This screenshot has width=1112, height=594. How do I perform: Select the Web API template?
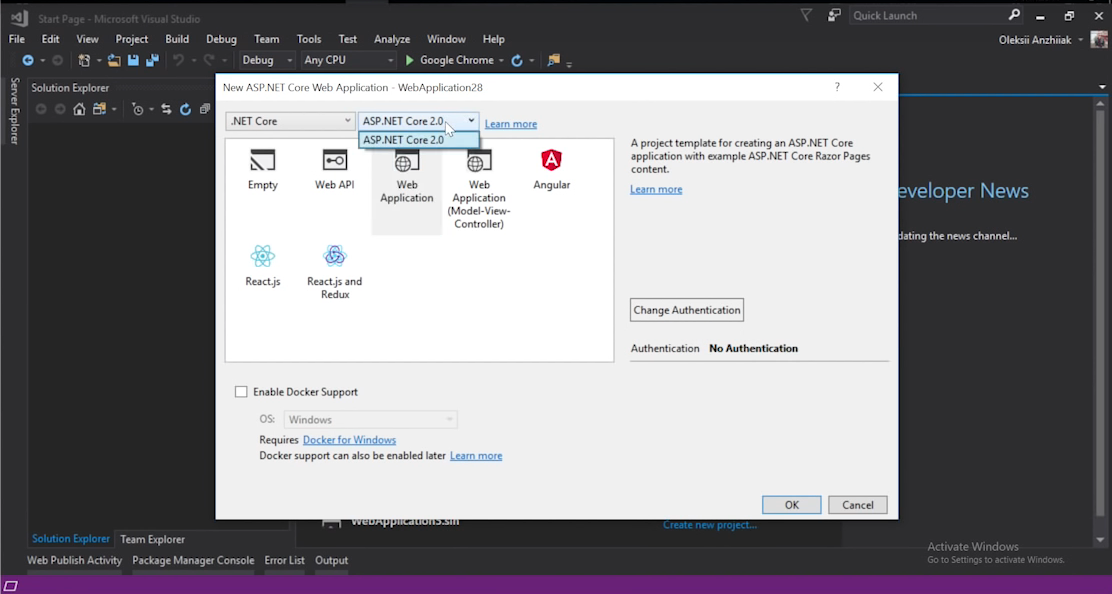(x=335, y=169)
